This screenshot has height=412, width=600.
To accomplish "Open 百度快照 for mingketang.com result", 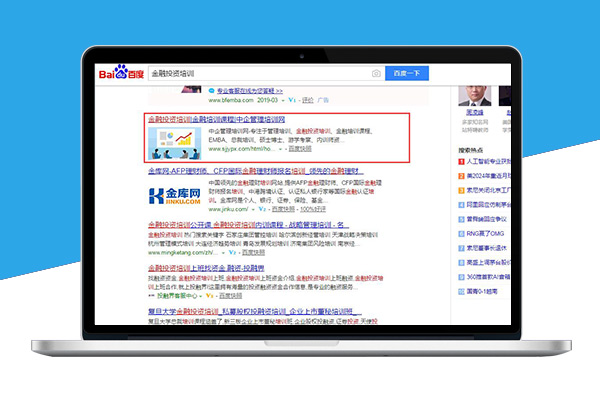I will [253, 252].
